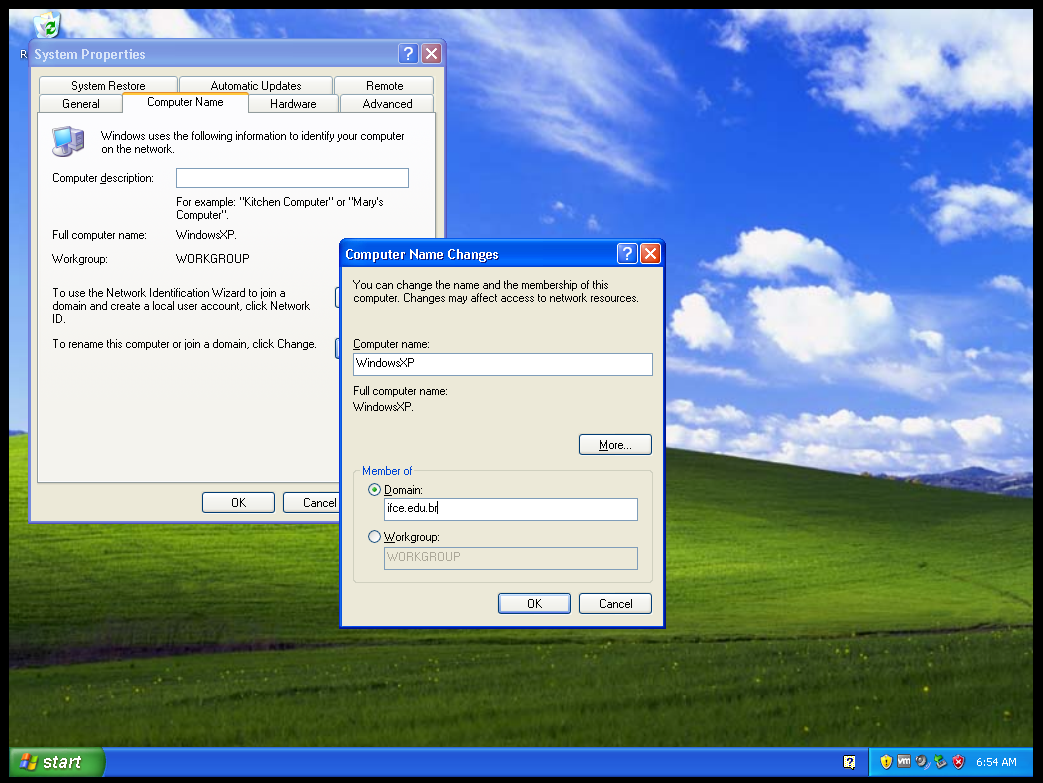Click the computer icon in System Properties
This screenshot has width=1043, height=783.
(x=68, y=141)
